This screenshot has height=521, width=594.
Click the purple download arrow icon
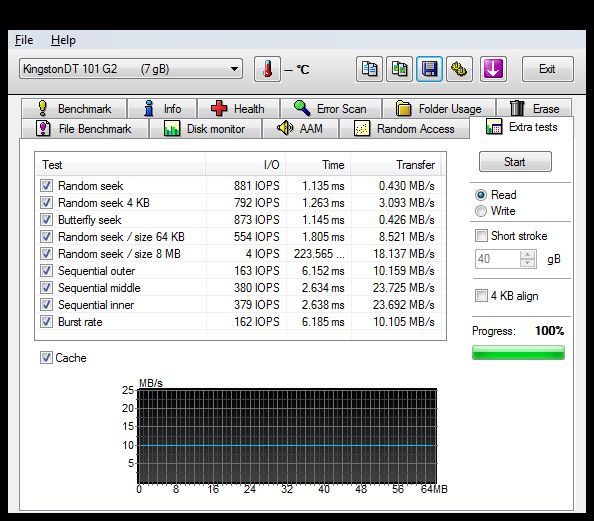(x=493, y=69)
